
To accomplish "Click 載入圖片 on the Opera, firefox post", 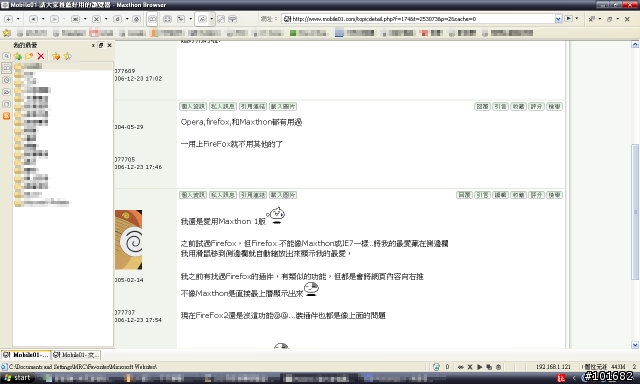I will [283, 107].
